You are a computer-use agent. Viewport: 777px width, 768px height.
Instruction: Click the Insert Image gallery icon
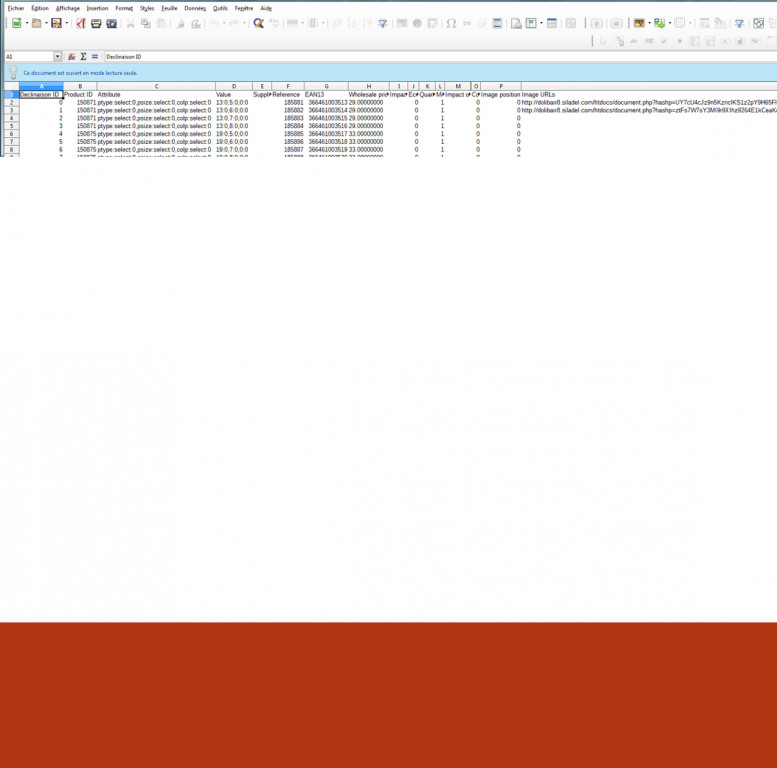coord(639,23)
